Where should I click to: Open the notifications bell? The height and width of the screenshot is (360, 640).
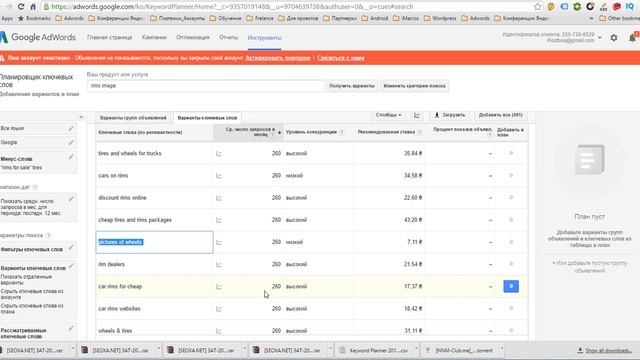[x=632, y=38]
